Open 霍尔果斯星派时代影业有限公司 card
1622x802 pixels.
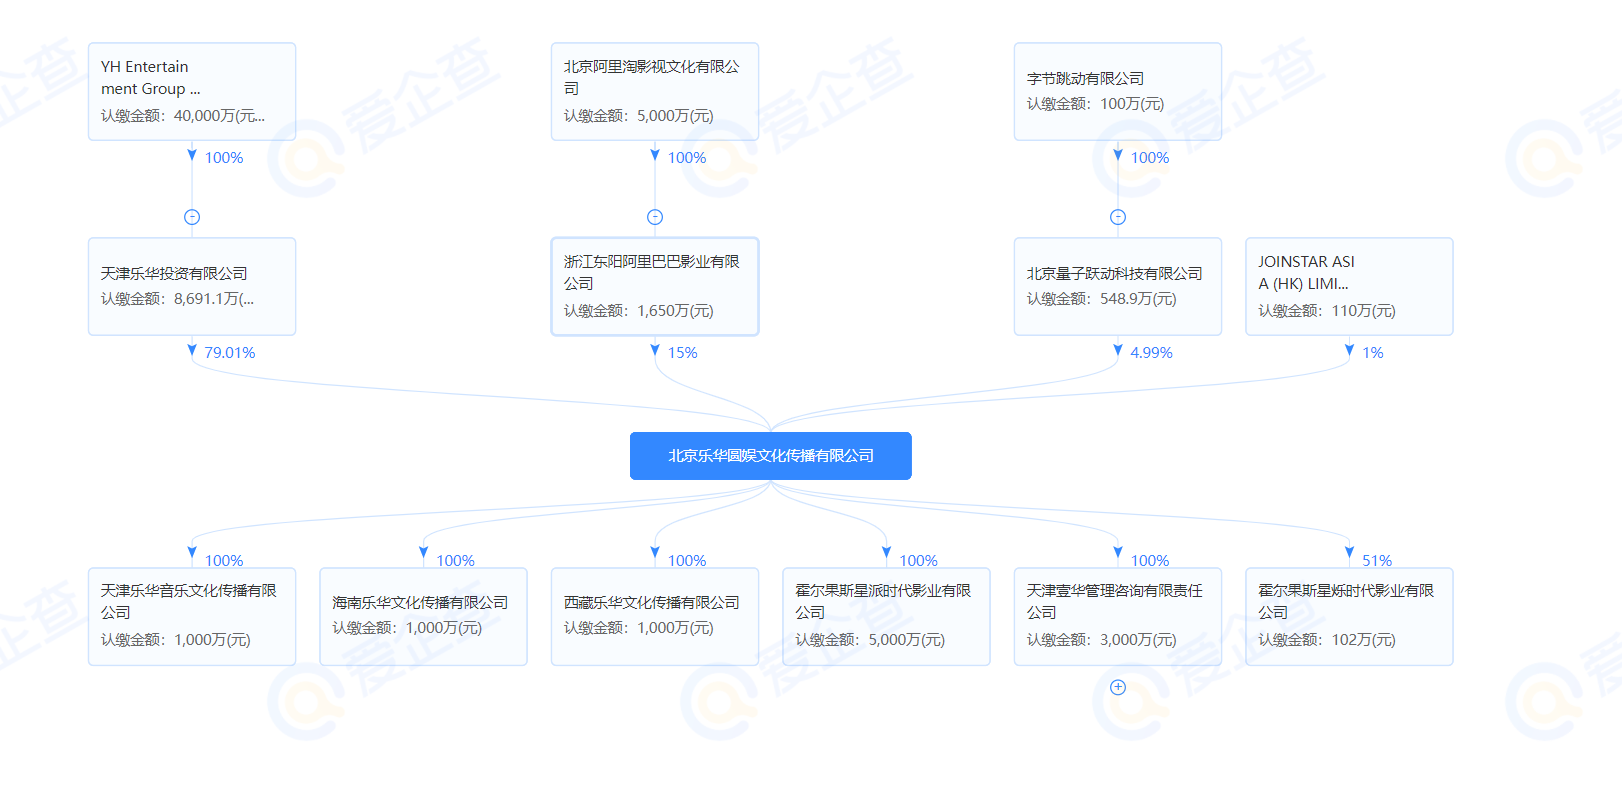(x=886, y=616)
